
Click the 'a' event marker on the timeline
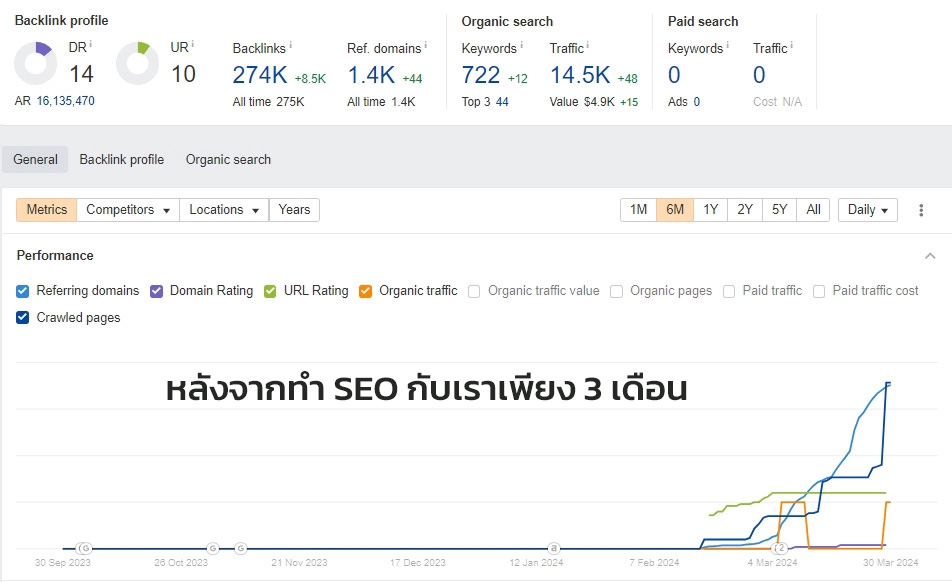(554, 547)
